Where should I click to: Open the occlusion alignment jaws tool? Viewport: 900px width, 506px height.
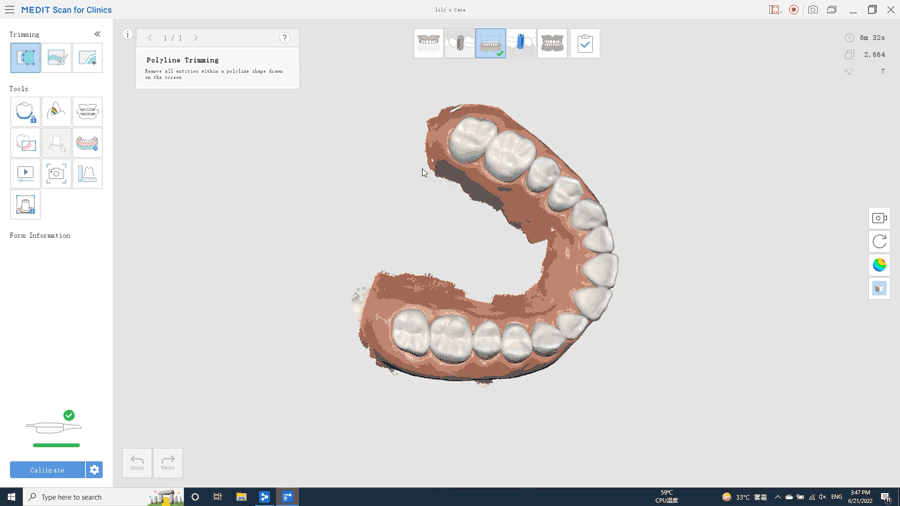click(x=87, y=112)
